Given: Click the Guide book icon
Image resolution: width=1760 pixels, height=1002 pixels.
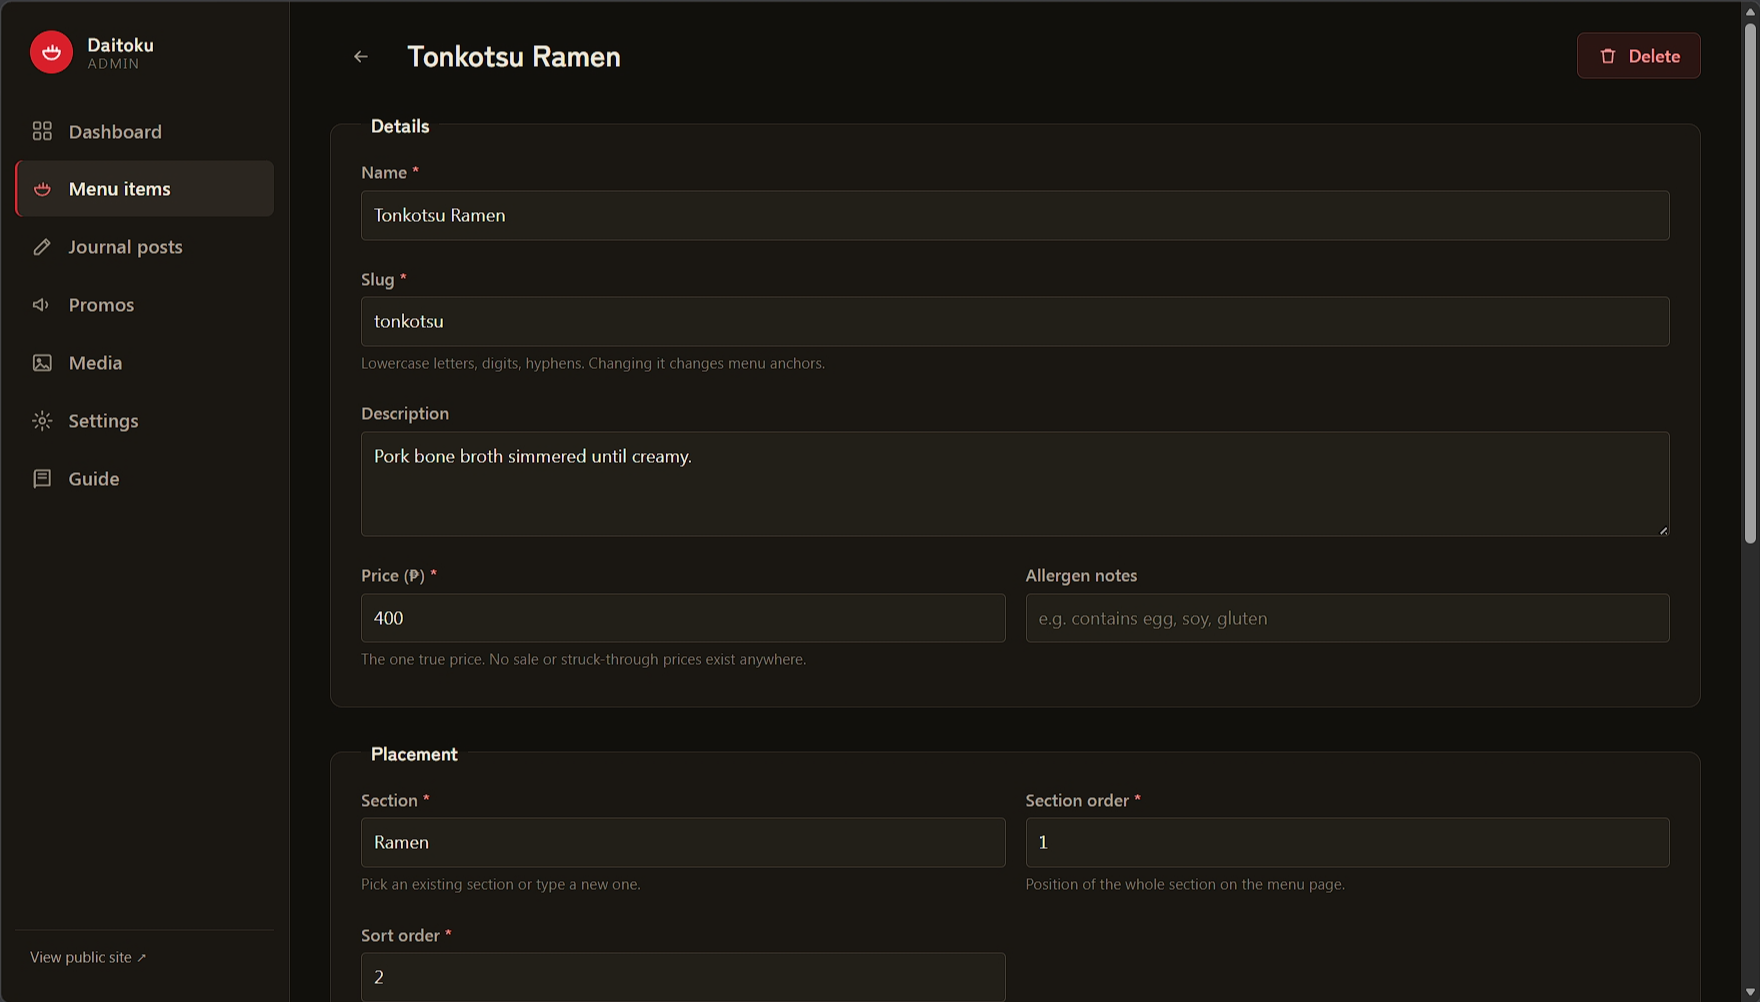Looking at the screenshot, I should (42, 479).
